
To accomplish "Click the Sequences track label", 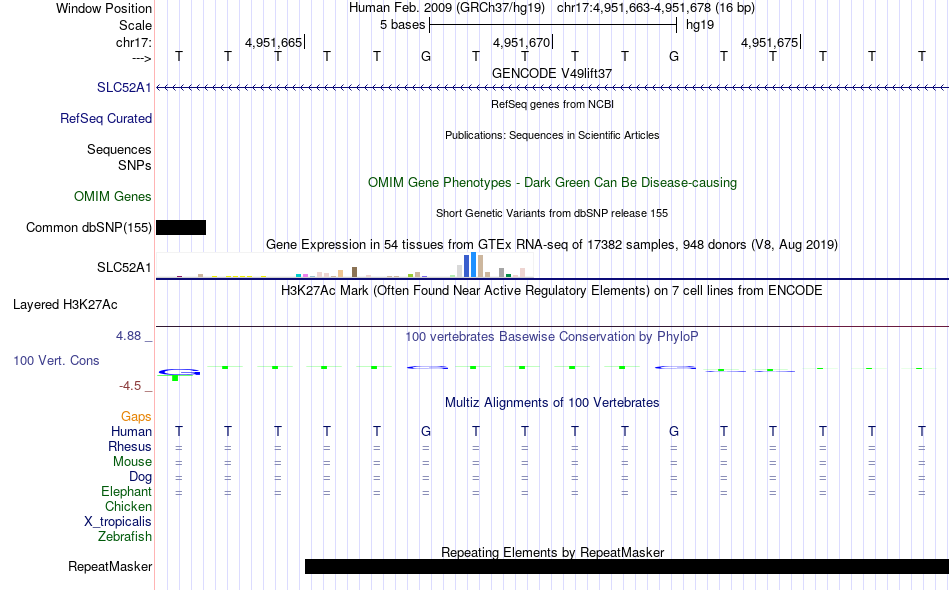I will pos(119,149).
